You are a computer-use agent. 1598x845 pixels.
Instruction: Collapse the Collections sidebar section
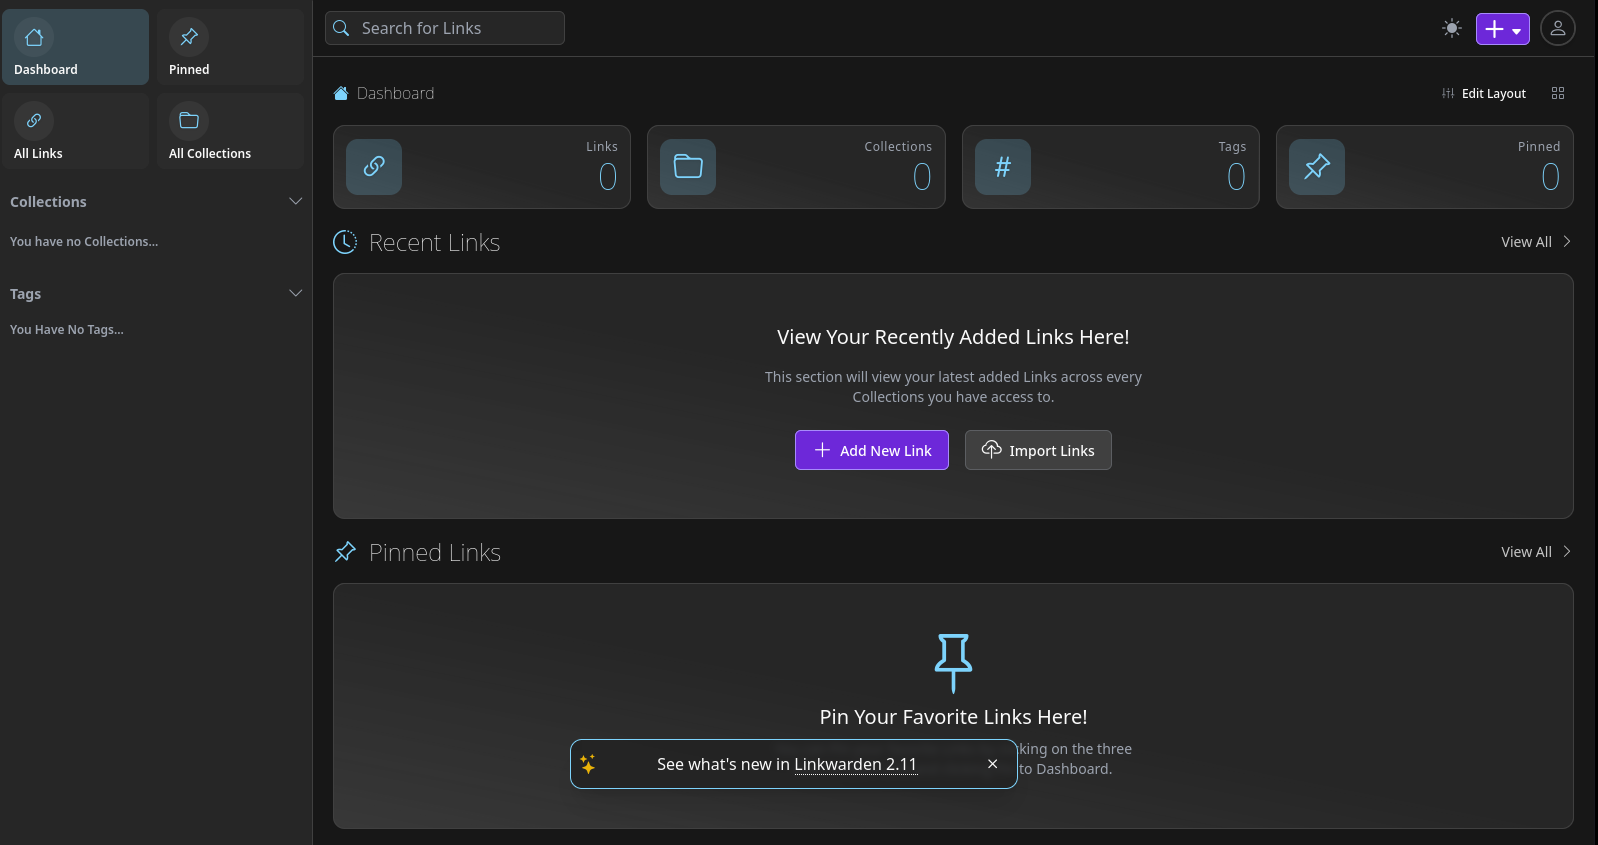click(x=295, y=201)
